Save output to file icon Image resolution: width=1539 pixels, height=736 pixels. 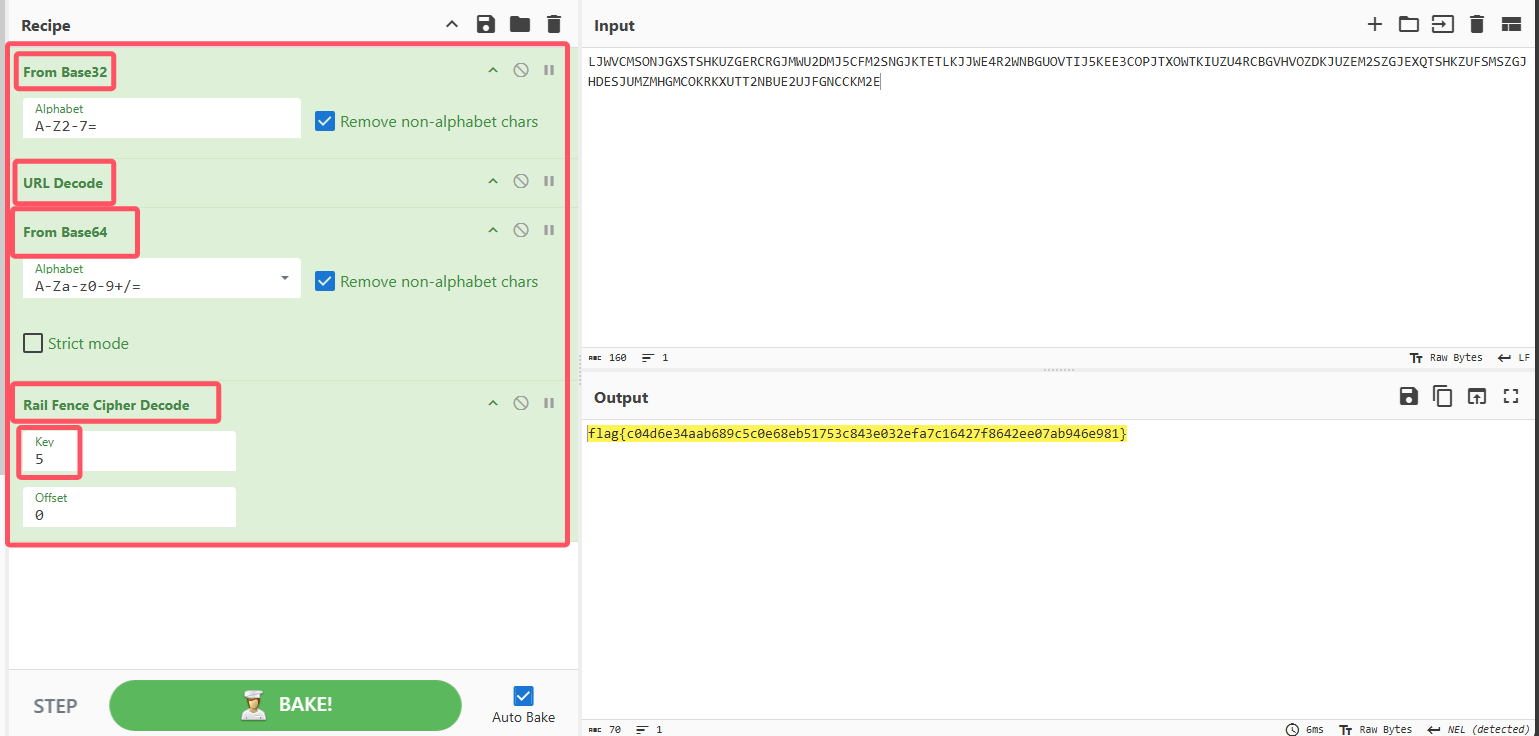[x=1408, y=396]
